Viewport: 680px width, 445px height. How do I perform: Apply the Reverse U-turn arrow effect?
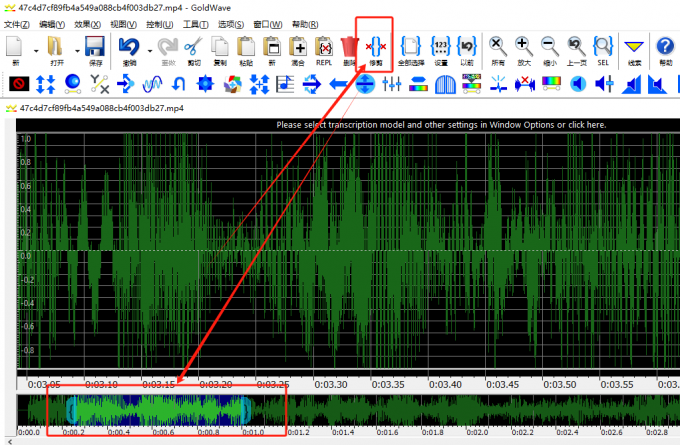point(179,84)
